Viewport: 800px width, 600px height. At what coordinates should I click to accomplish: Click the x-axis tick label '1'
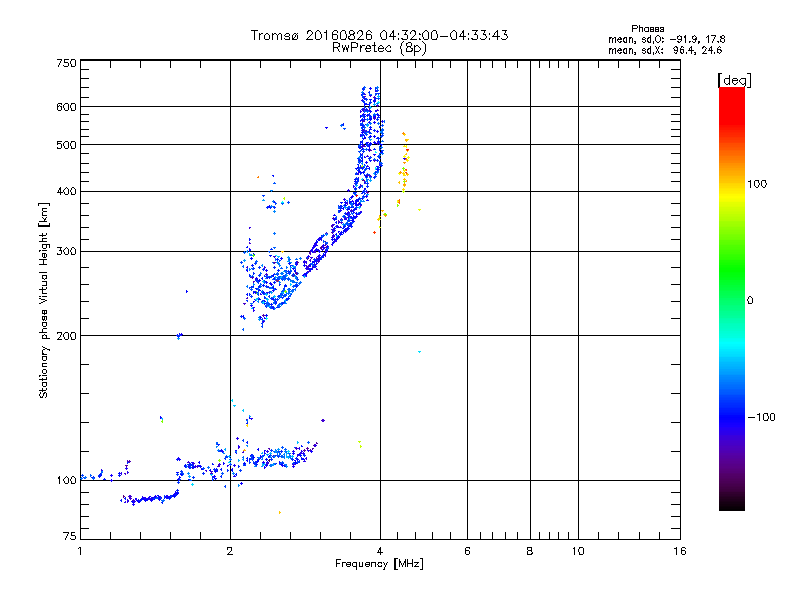[x=80, y=551]
